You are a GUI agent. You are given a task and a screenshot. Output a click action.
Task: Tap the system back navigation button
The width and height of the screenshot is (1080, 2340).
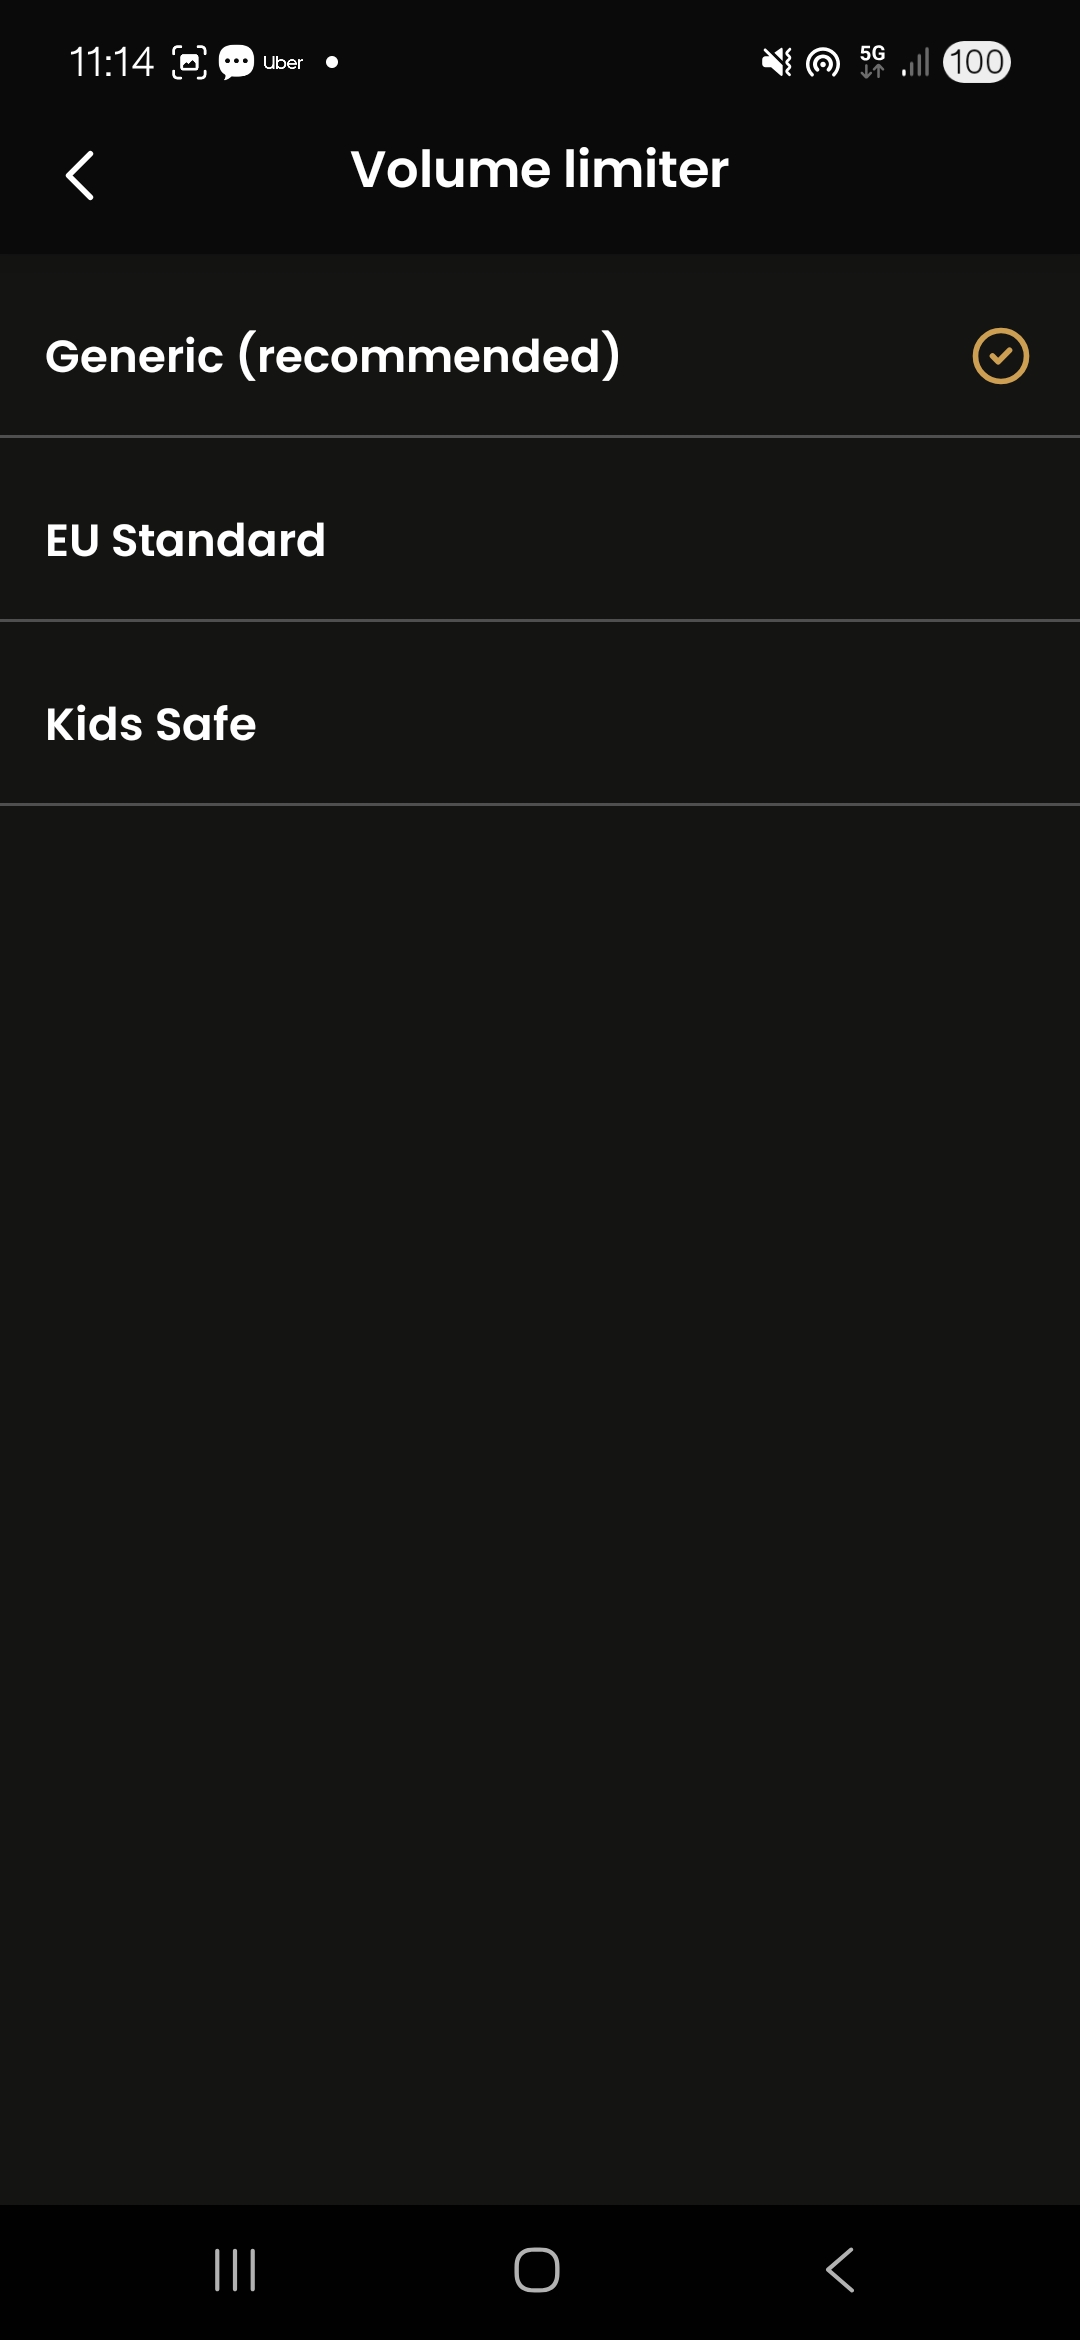point(840,2270)
